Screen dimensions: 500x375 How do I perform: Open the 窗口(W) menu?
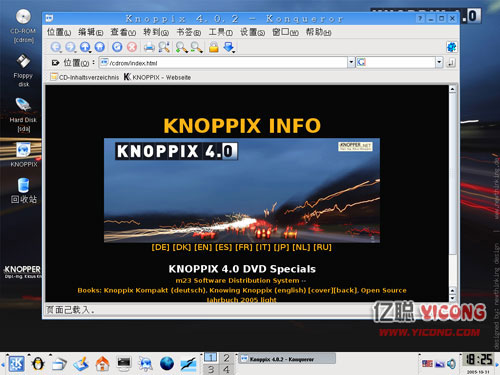tap(285, 32)
